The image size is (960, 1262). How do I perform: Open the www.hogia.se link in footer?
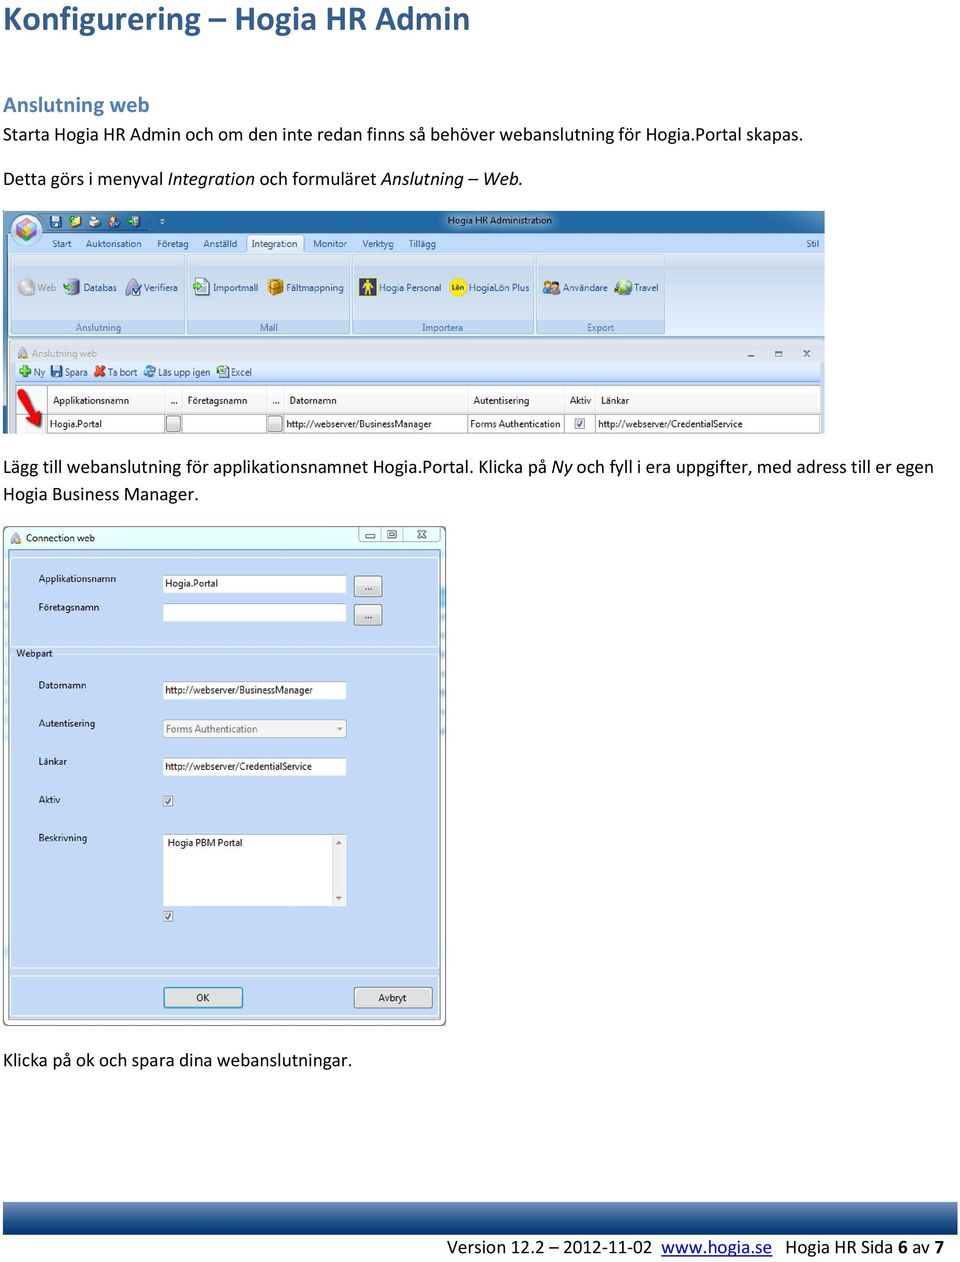716,1247
